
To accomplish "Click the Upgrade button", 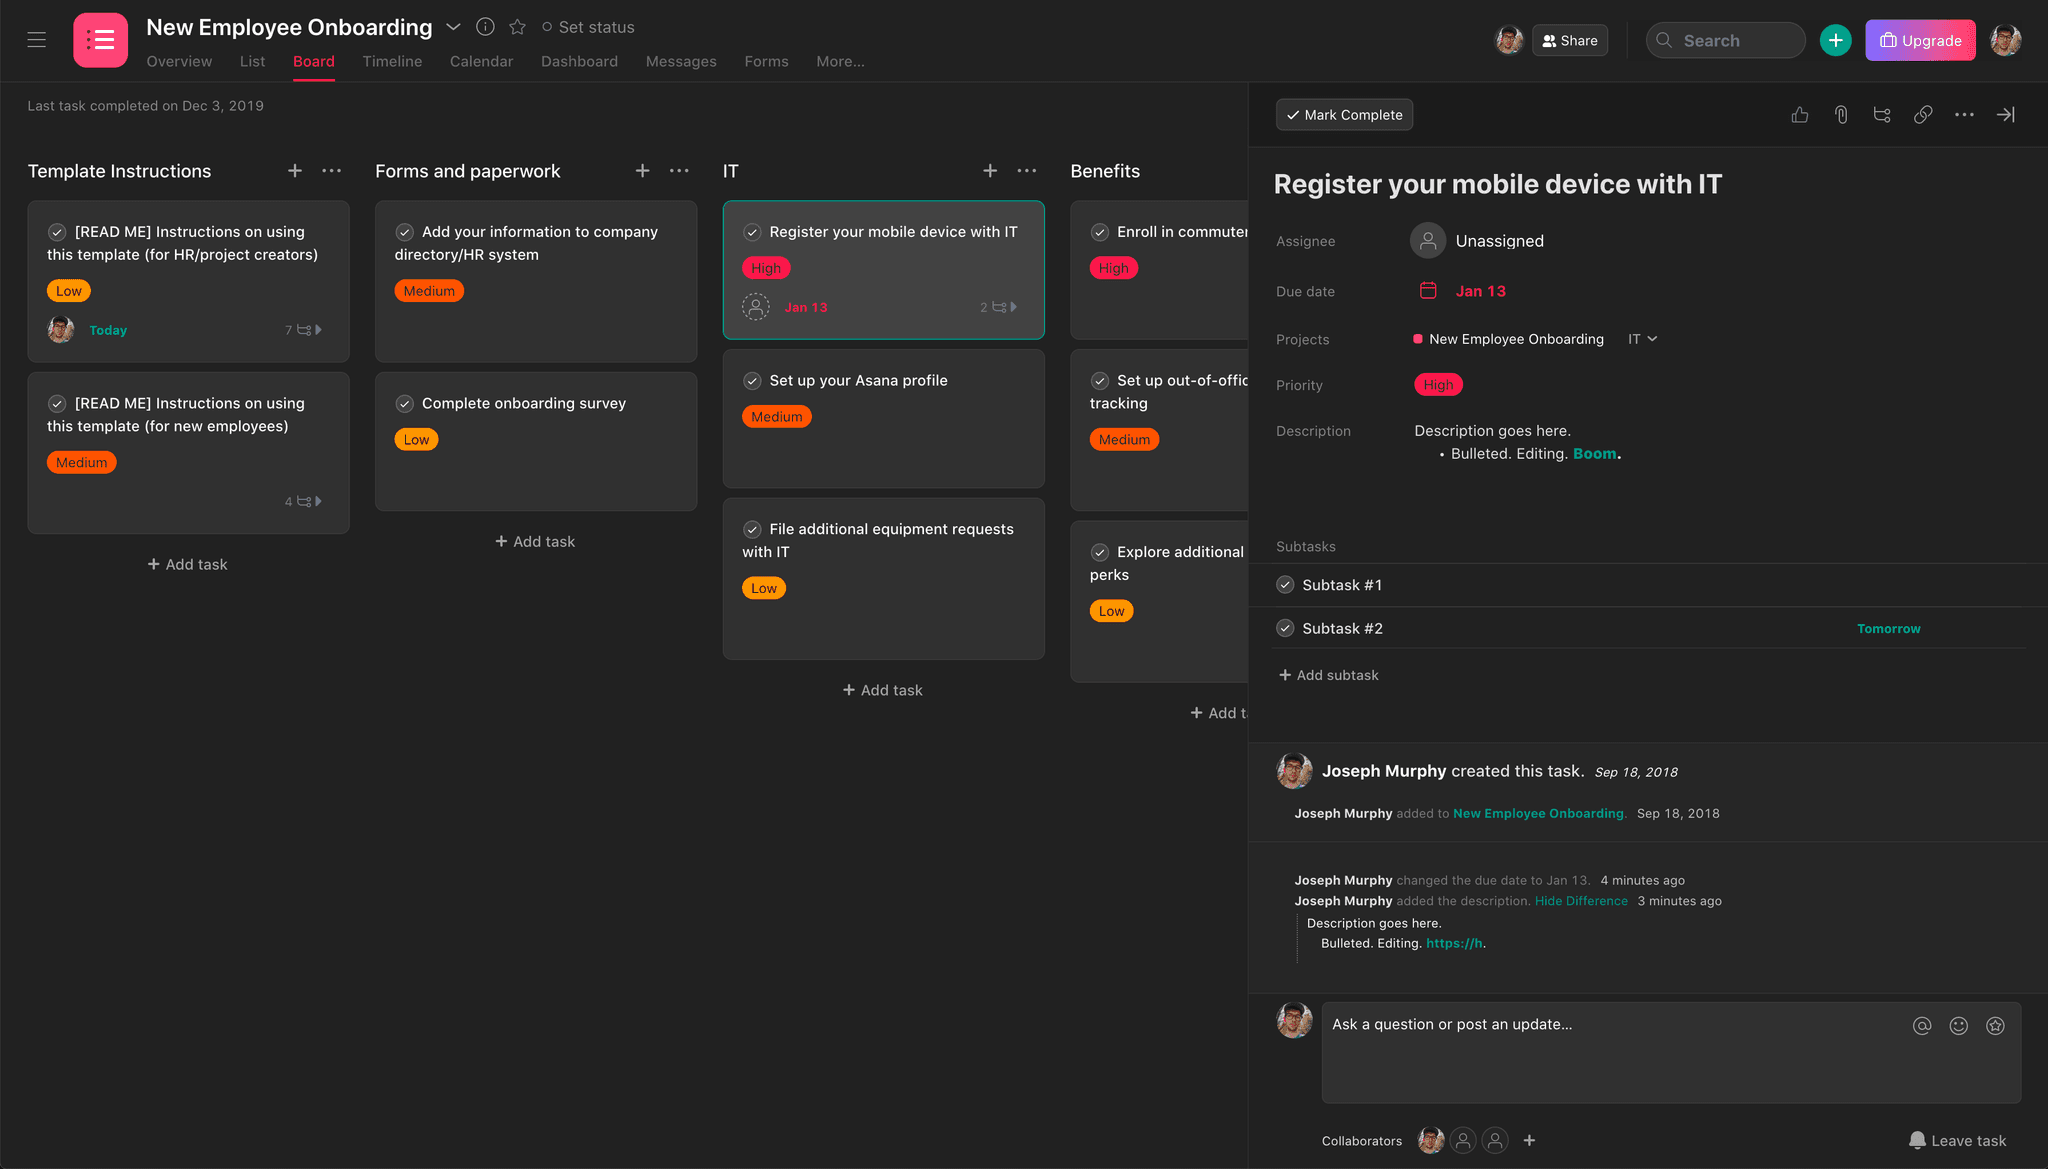I will pos(1920,40).
